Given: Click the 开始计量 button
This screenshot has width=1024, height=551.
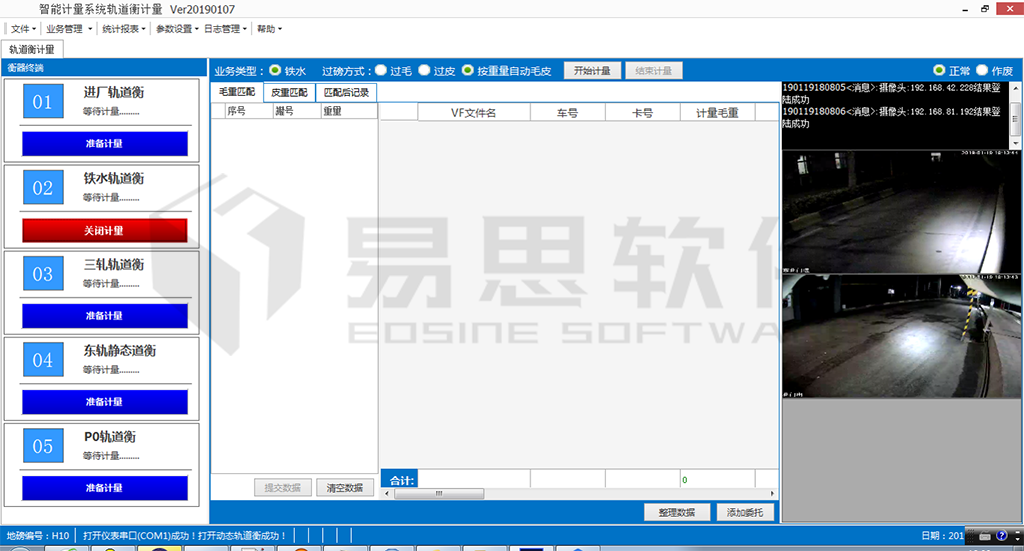Looking at the screenshot, I should (592, 71).
